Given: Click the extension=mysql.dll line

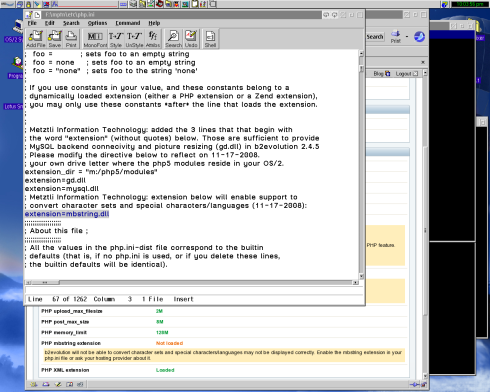Looking at the screenshot, I should 62,189.
